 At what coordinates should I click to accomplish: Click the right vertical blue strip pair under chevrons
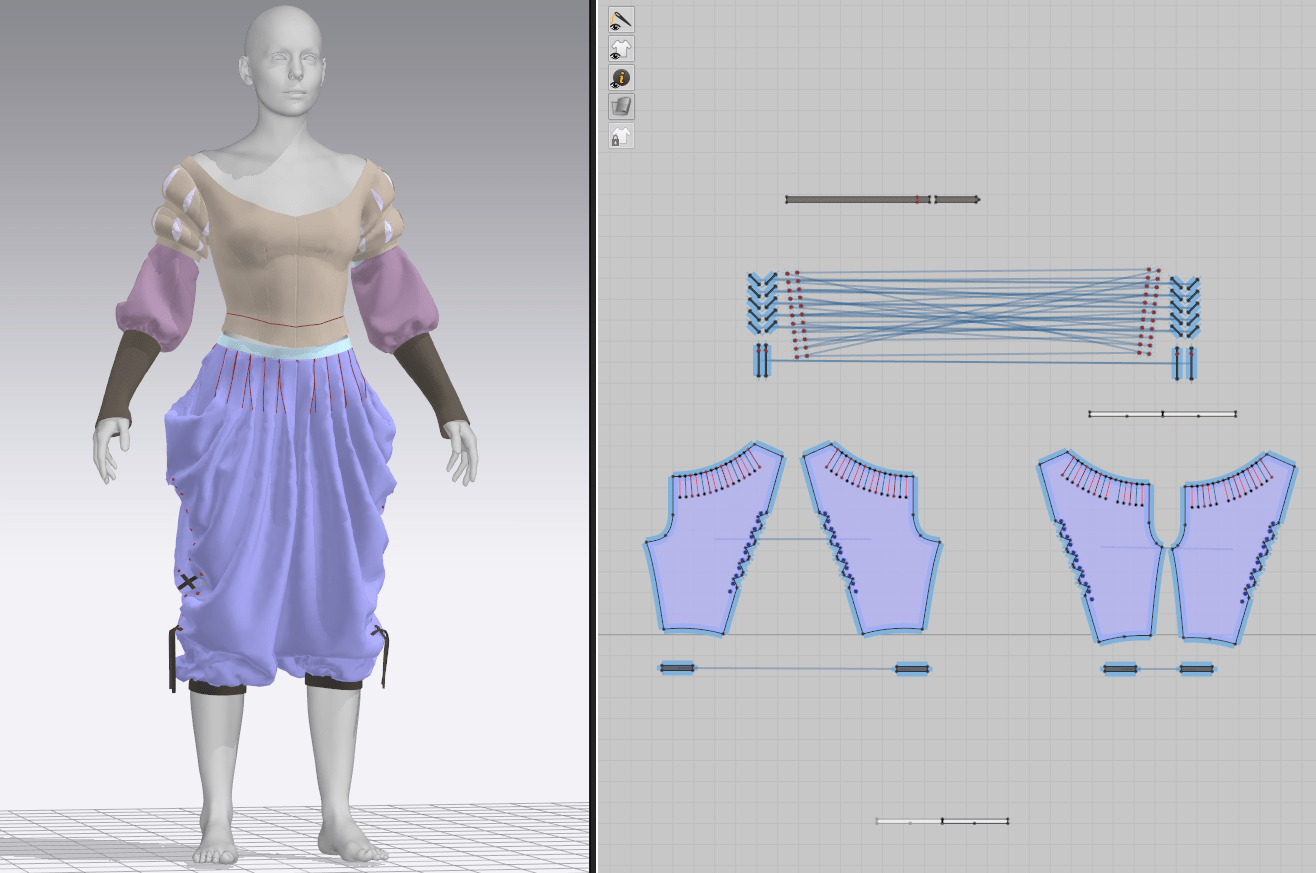tap(1184, 363)
